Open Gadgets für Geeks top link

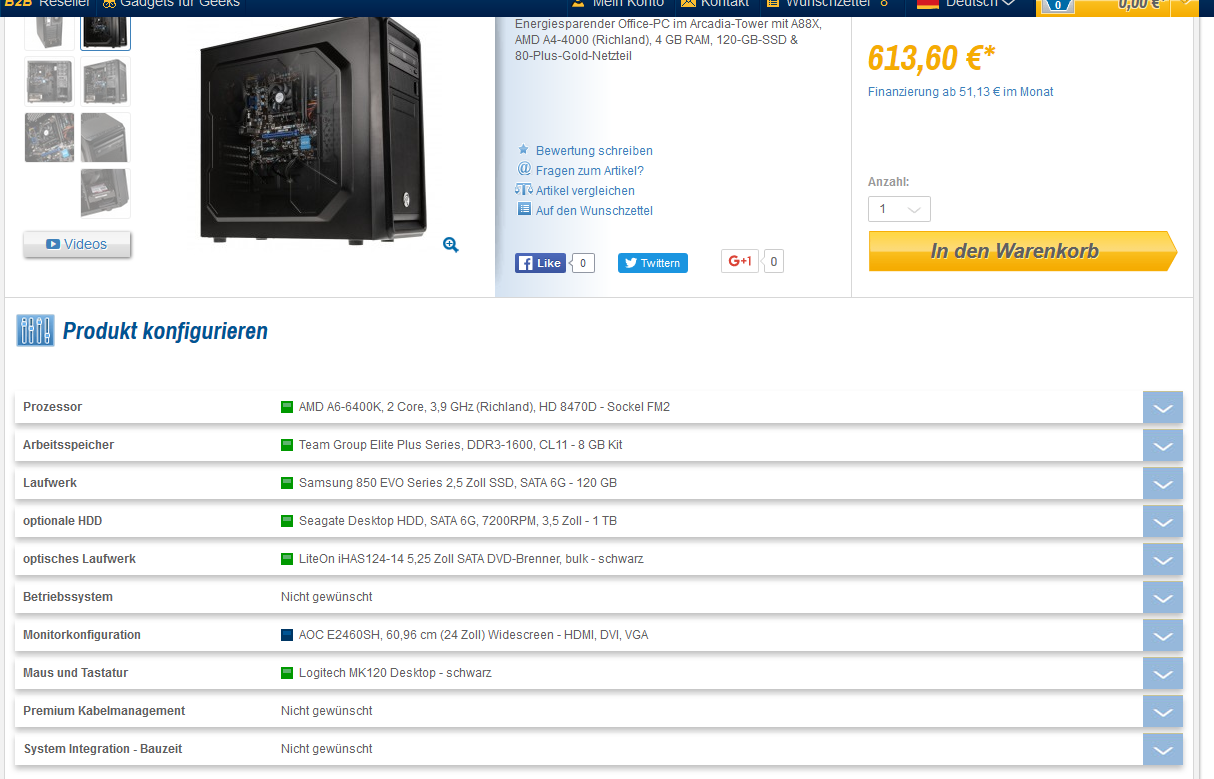coord(171,4)
